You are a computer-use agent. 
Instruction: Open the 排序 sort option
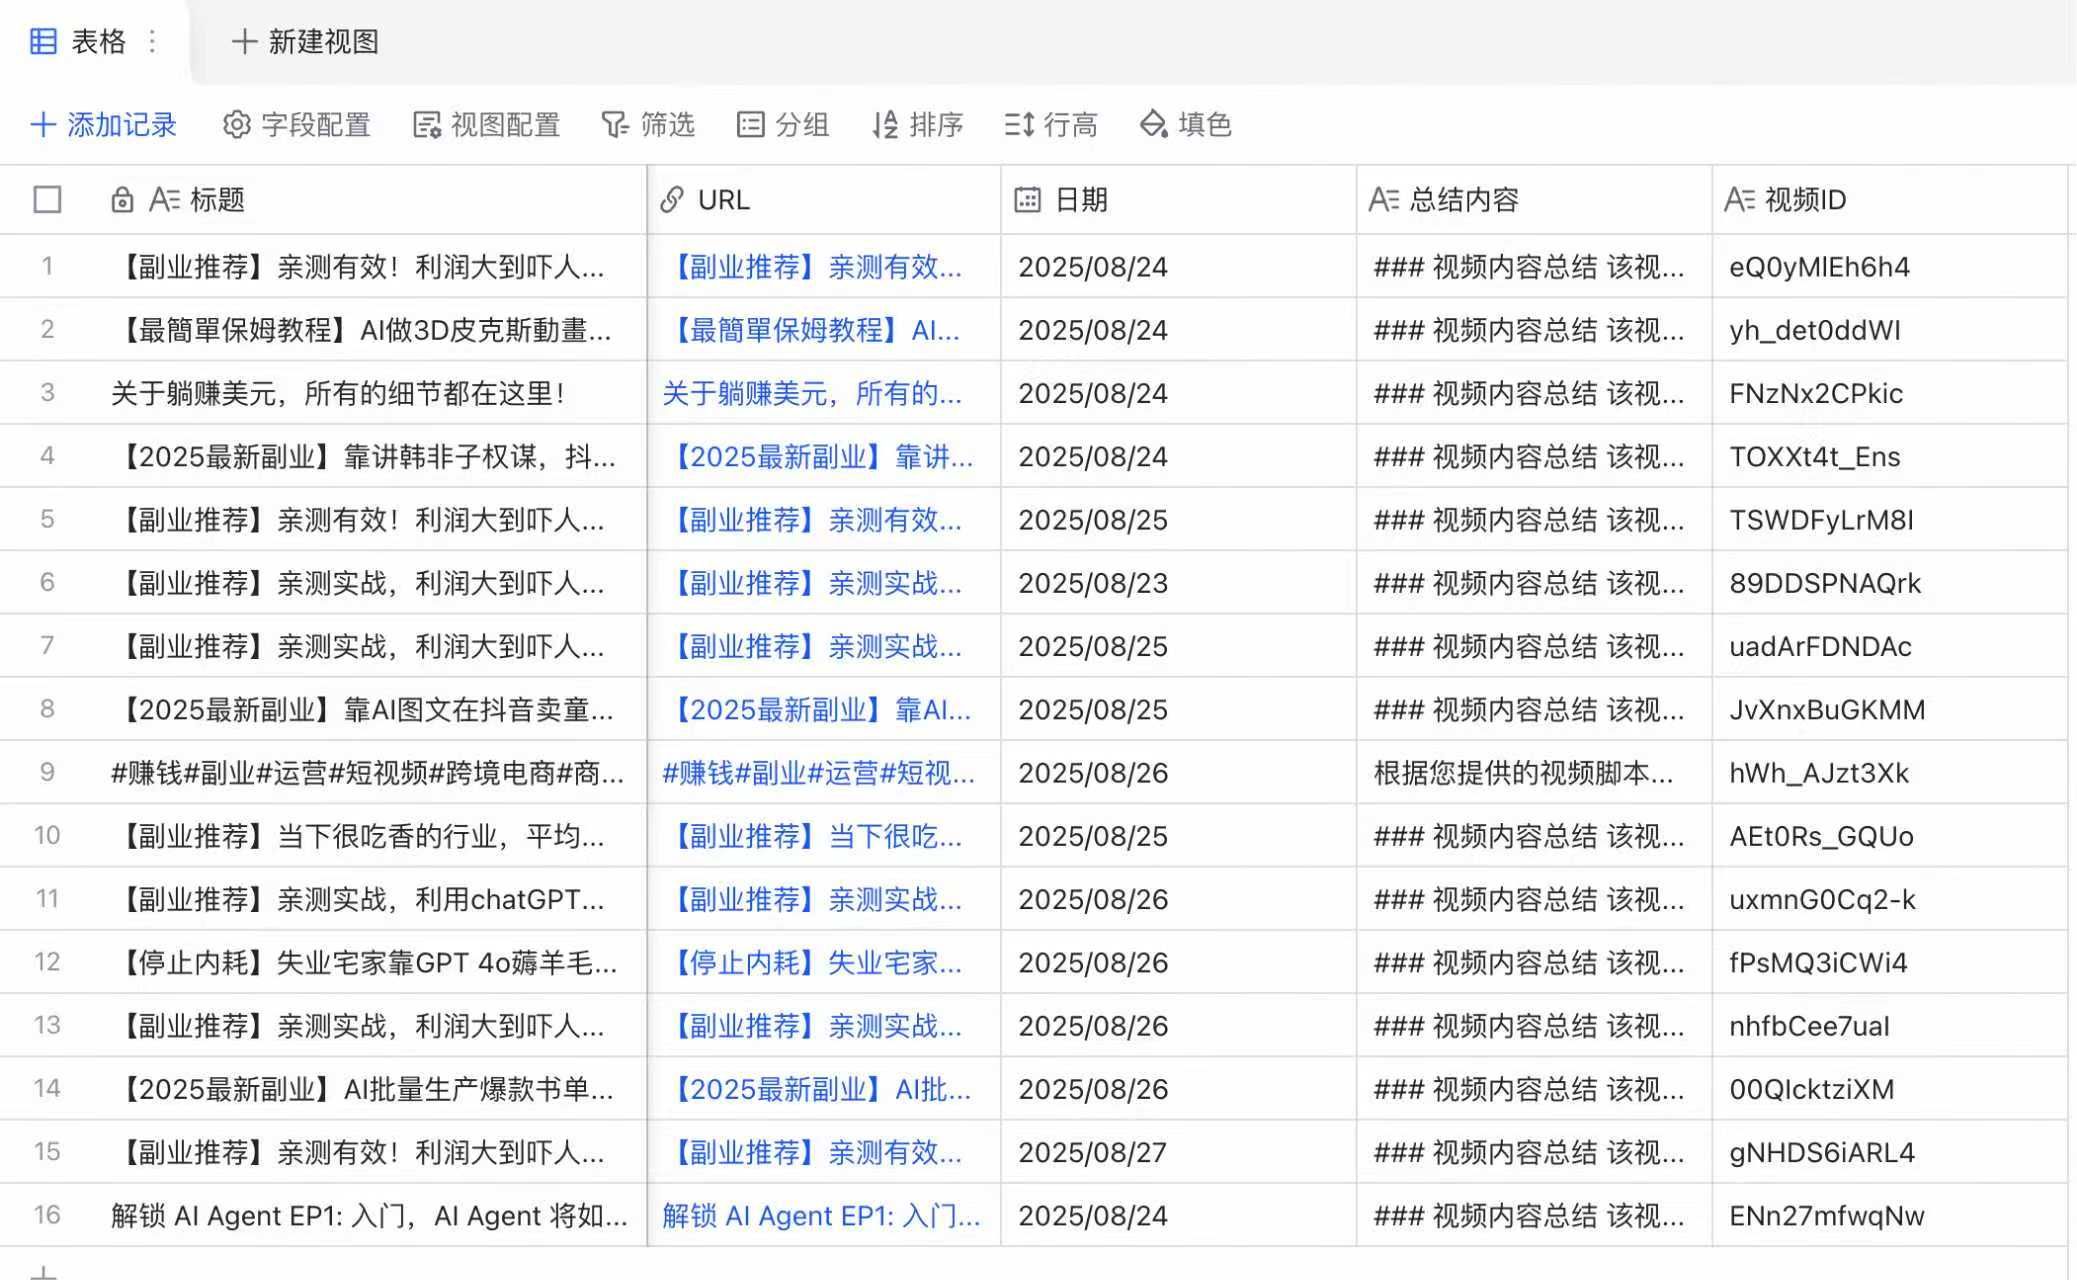coord(917,124)
